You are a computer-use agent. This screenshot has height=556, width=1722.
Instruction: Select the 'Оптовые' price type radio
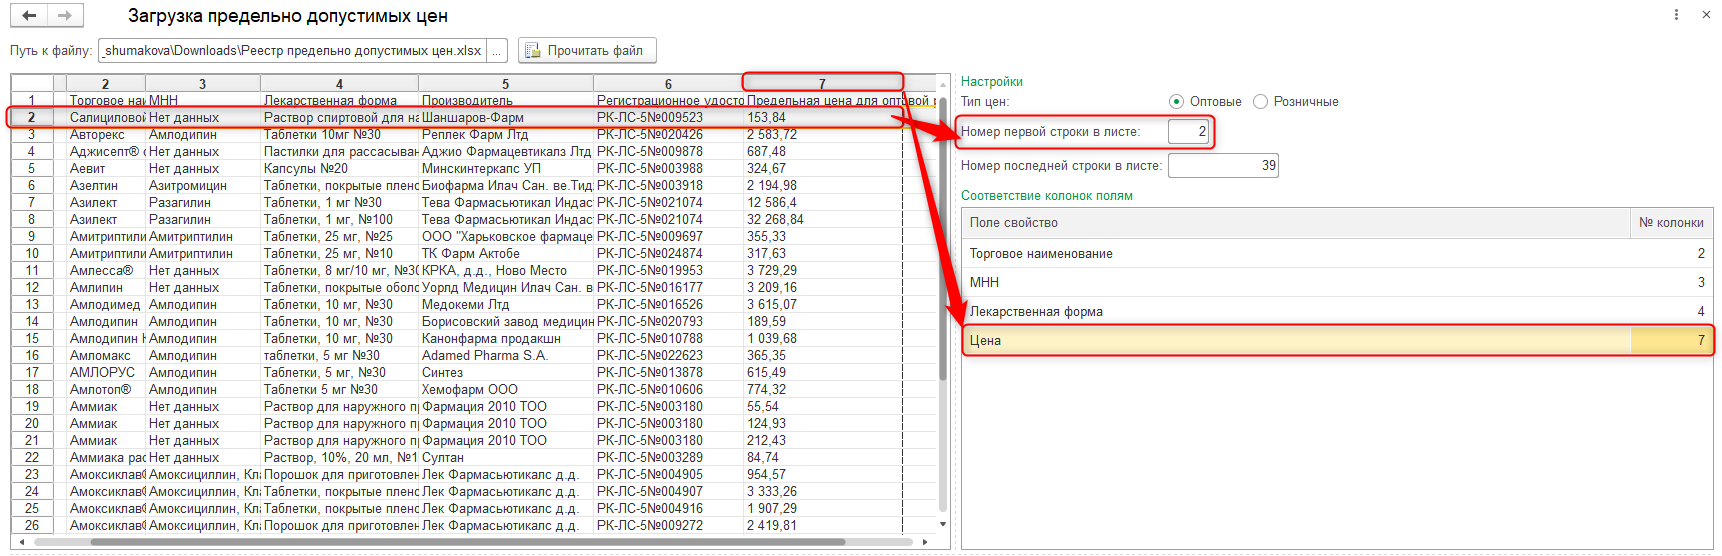(x=1177, y=102)
